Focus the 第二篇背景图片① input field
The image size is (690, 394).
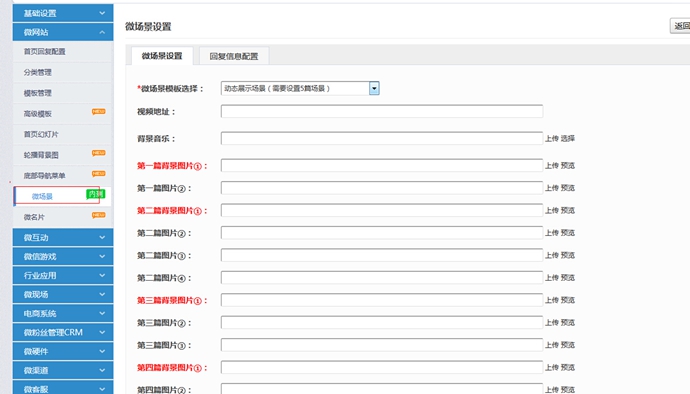(x=382, y=210)
